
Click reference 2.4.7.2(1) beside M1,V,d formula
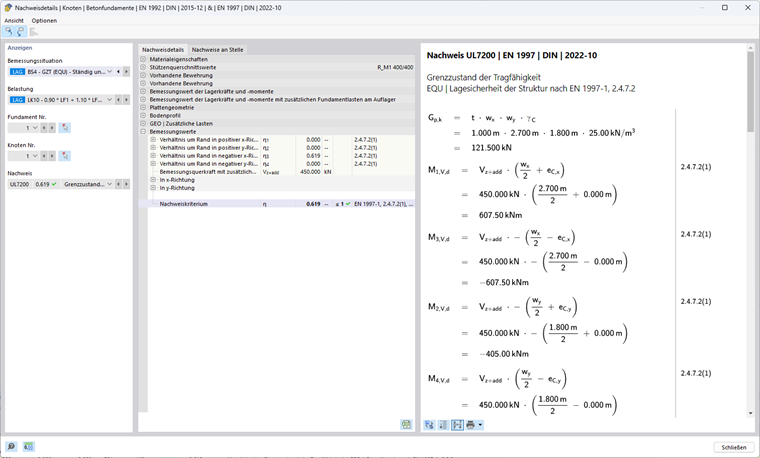click(x=696, y=167)
